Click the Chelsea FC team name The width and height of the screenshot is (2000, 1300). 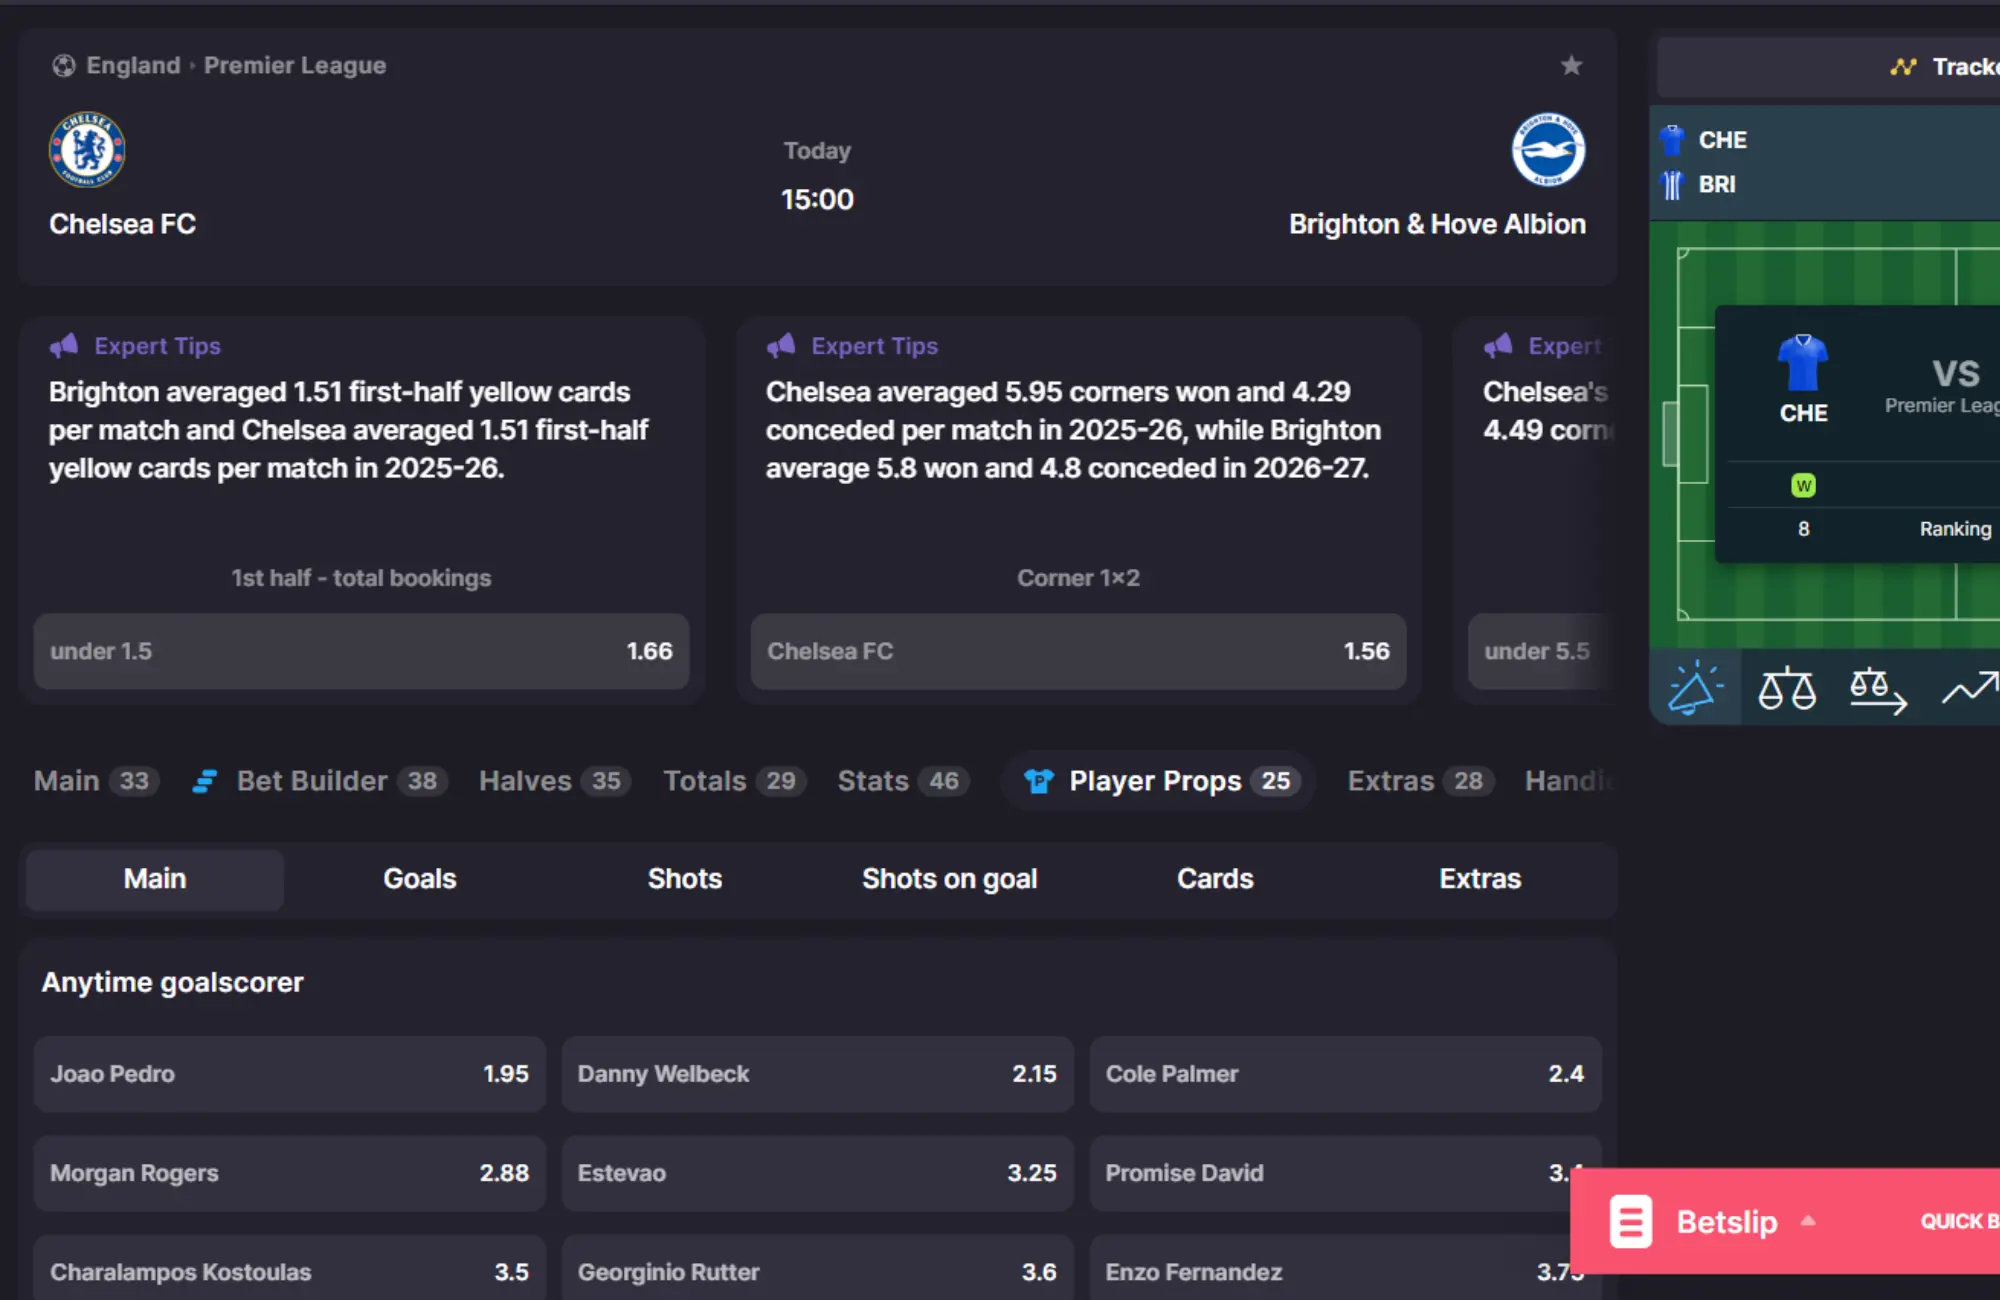(122, 224)
